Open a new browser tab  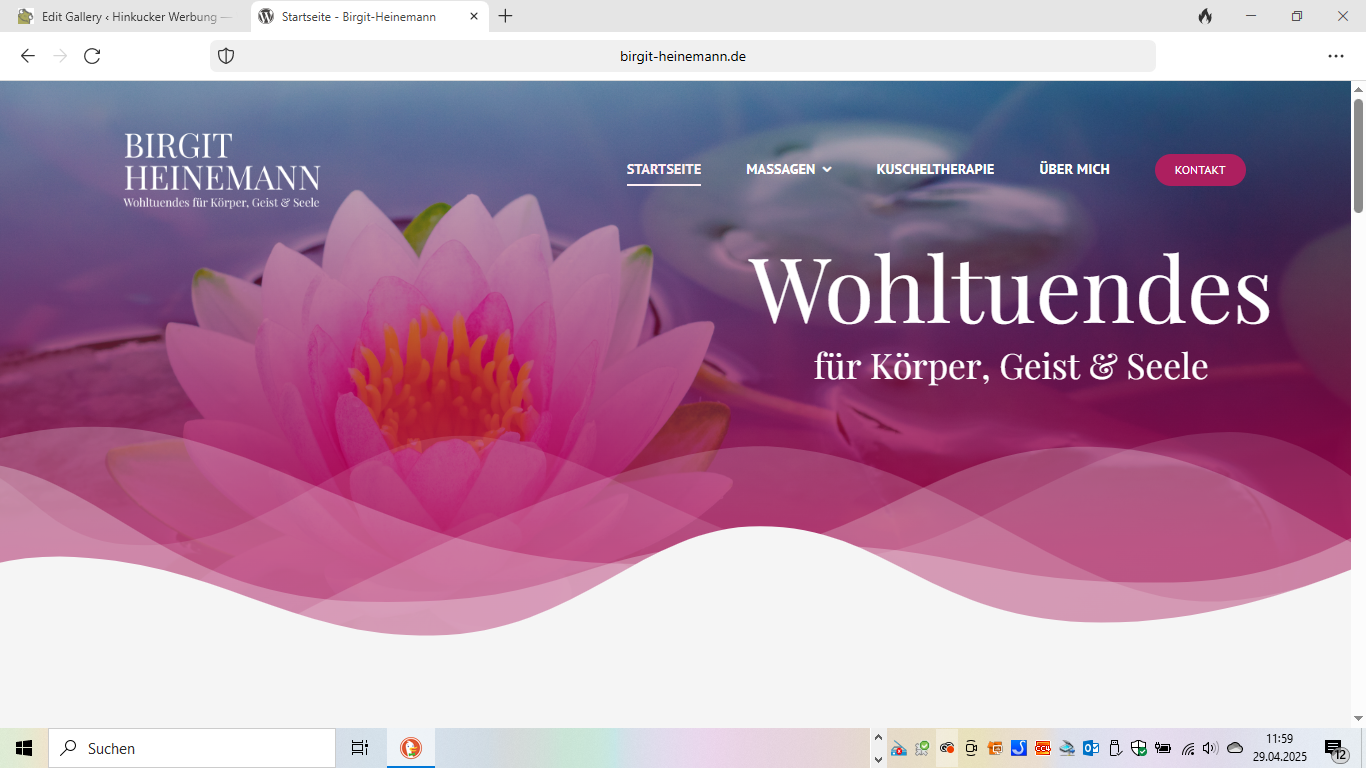(505, 16)
